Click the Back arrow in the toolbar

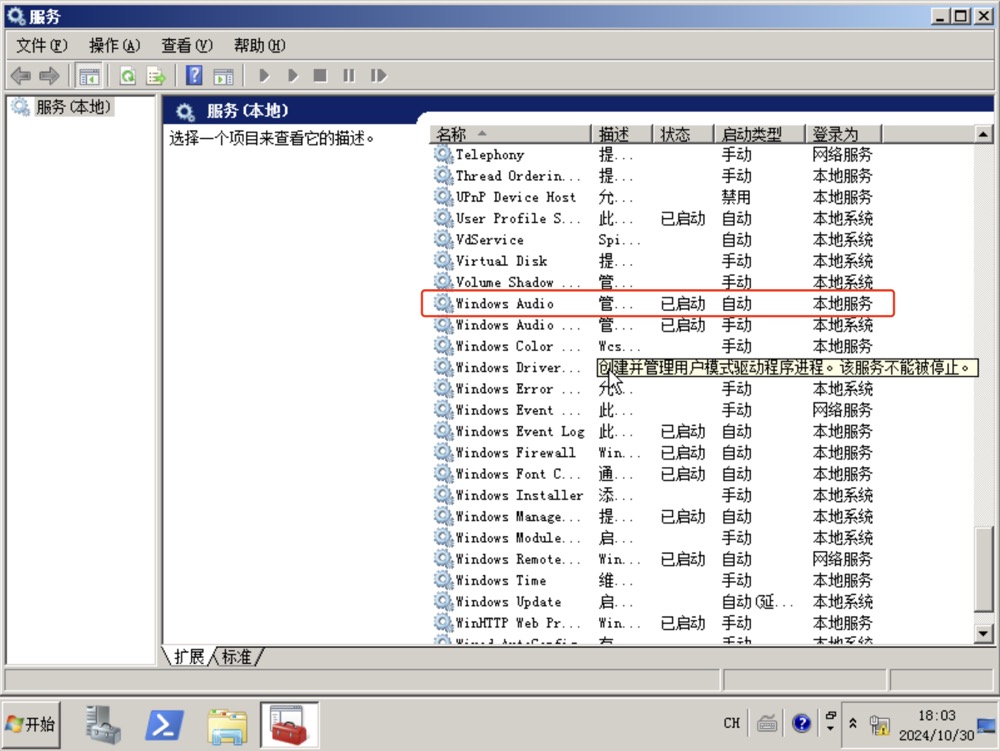click(20, 76)
